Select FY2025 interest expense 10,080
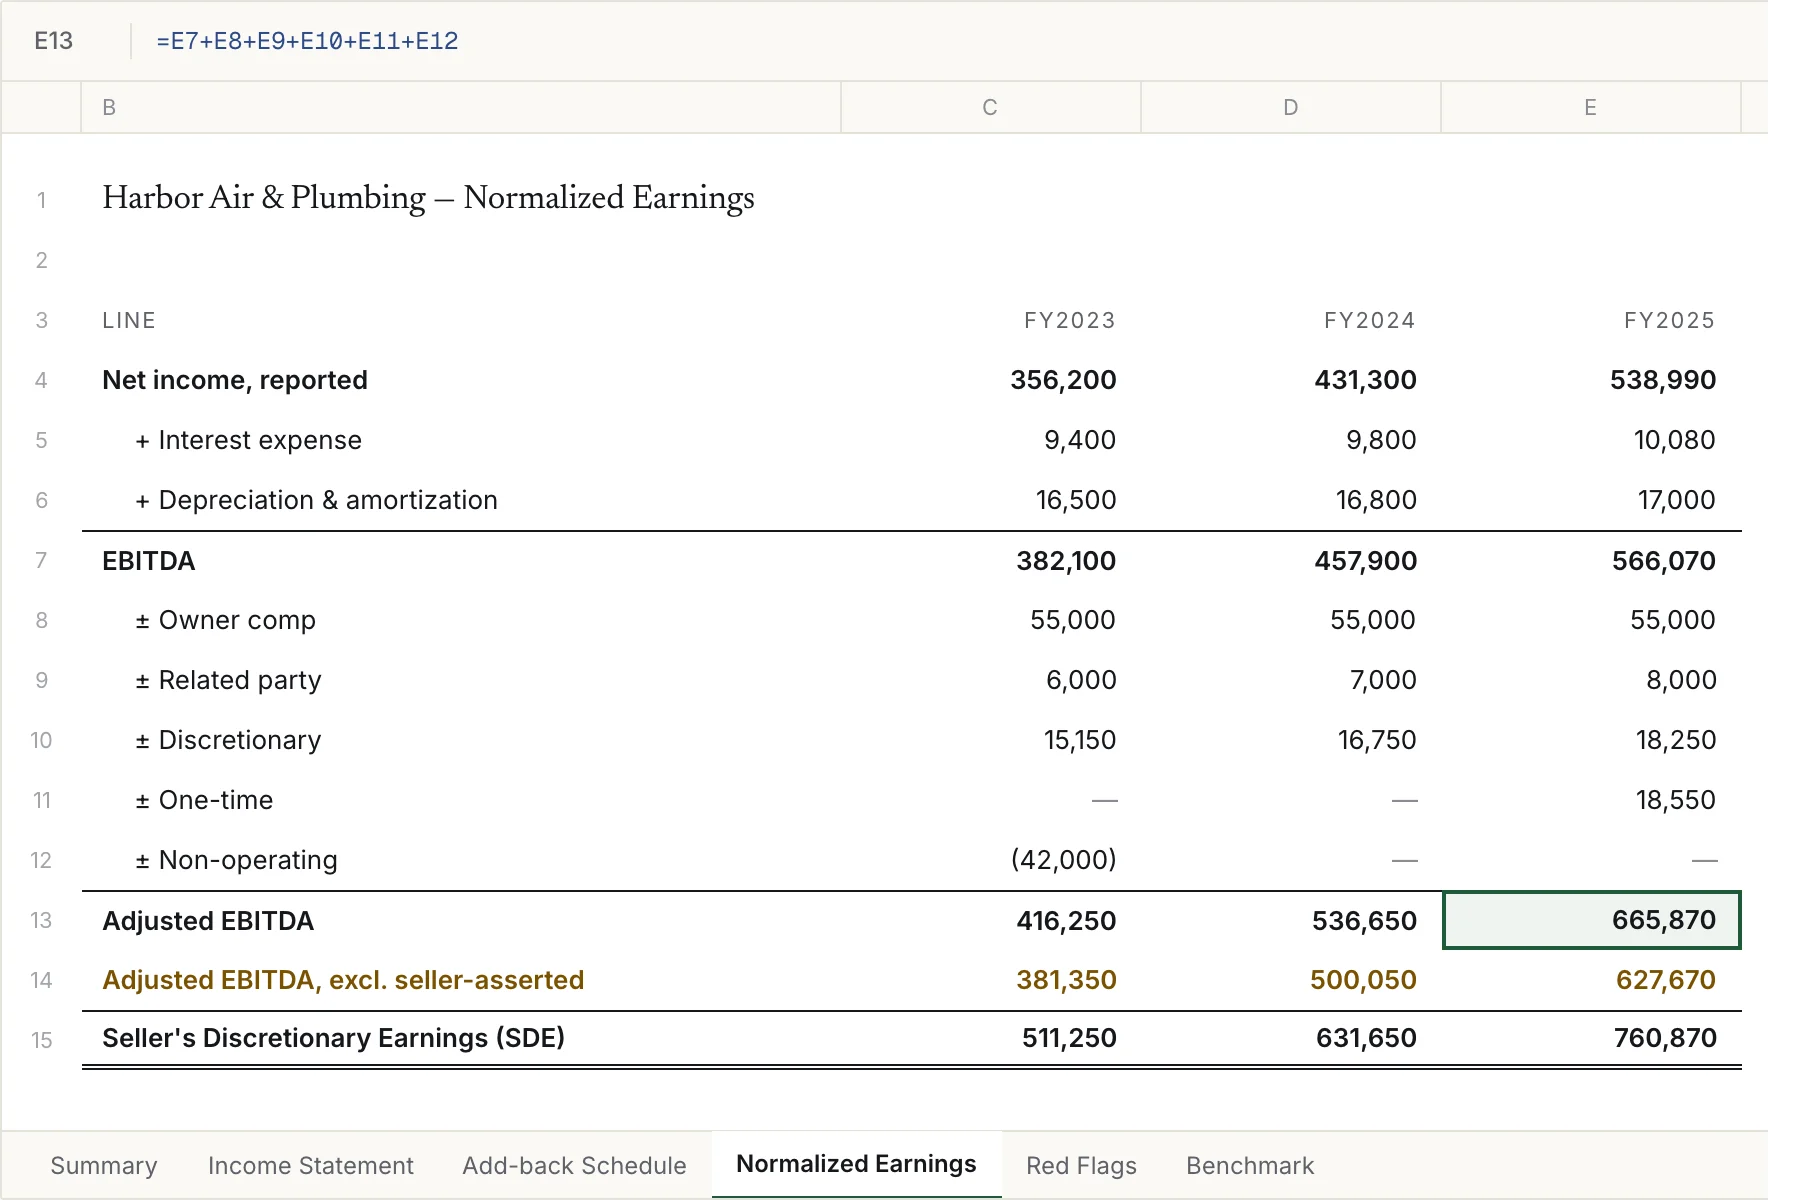Screen dimensions: 1800x1200 tap(1674, 440)
